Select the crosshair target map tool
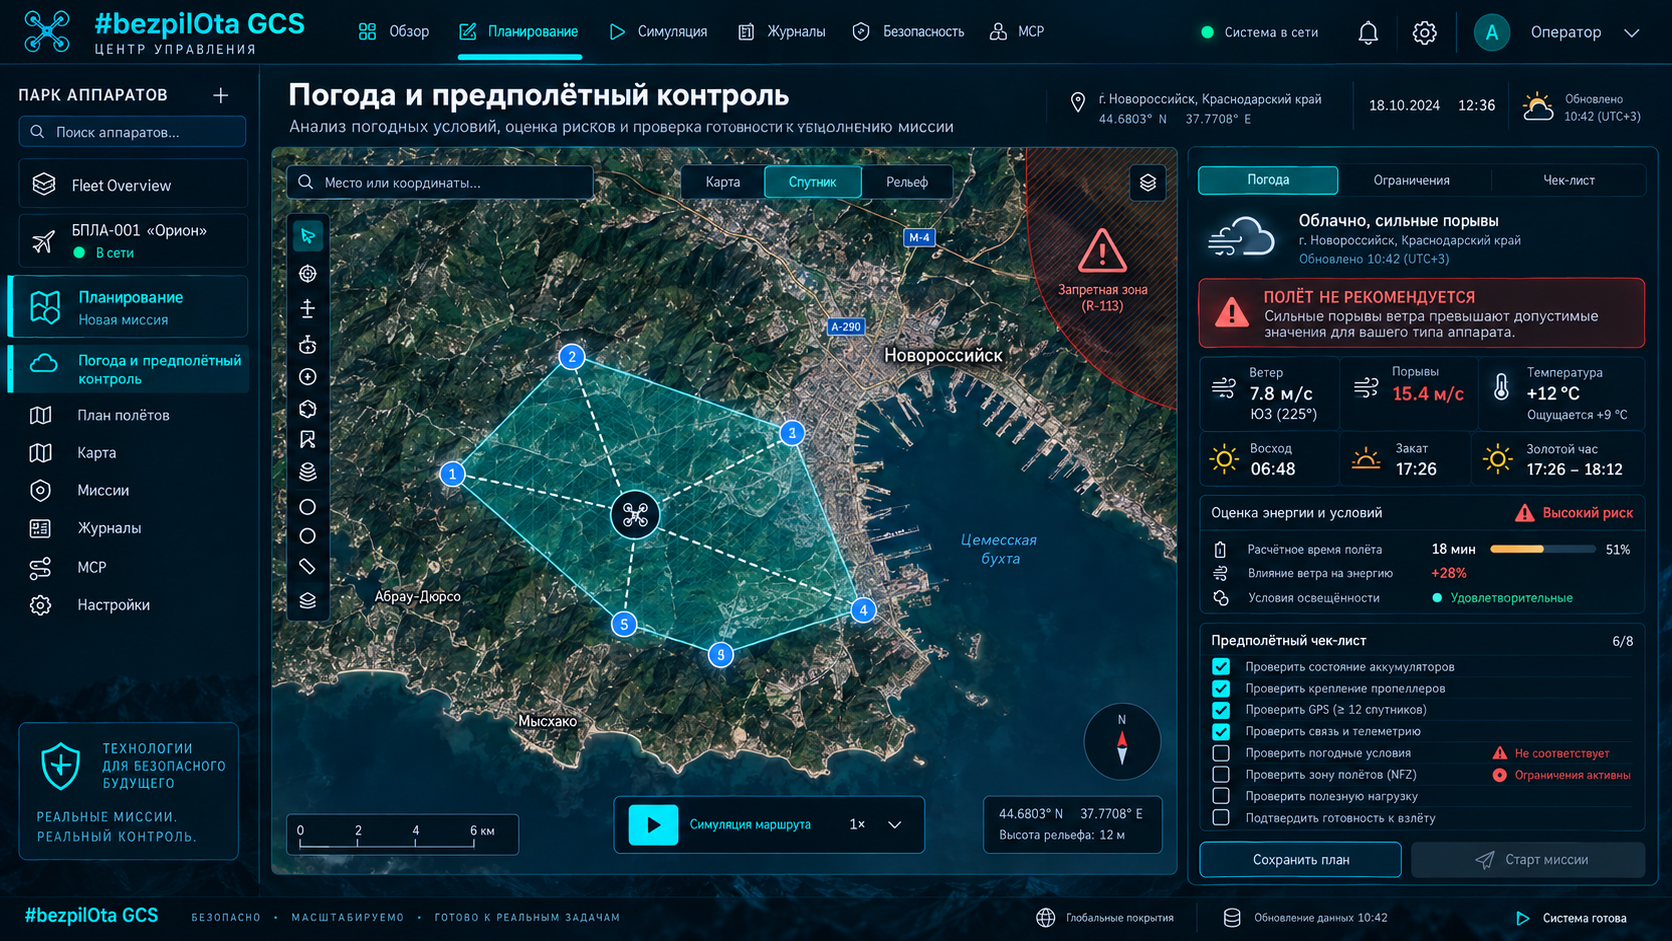1672x941 pixels. (x=308, y=274)
